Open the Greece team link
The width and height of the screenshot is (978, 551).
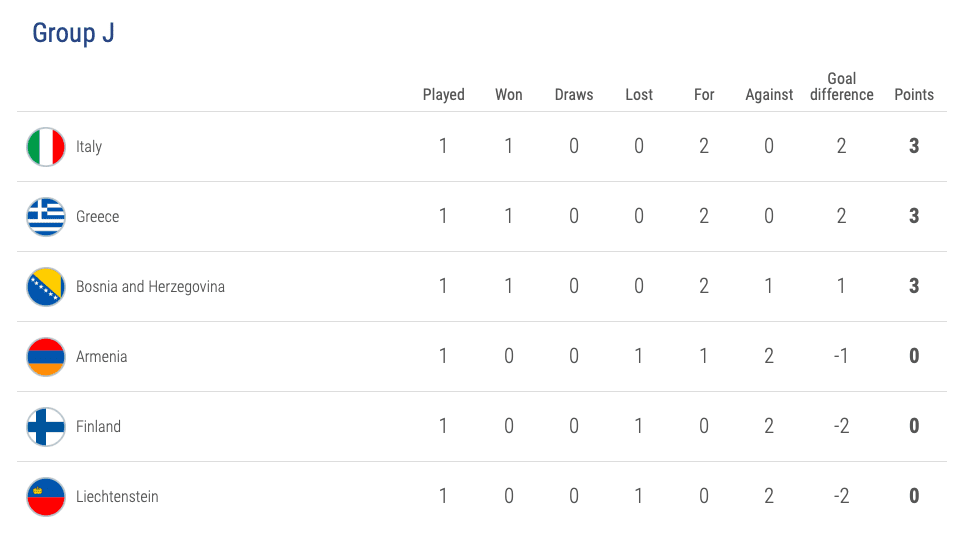[97, 217]
